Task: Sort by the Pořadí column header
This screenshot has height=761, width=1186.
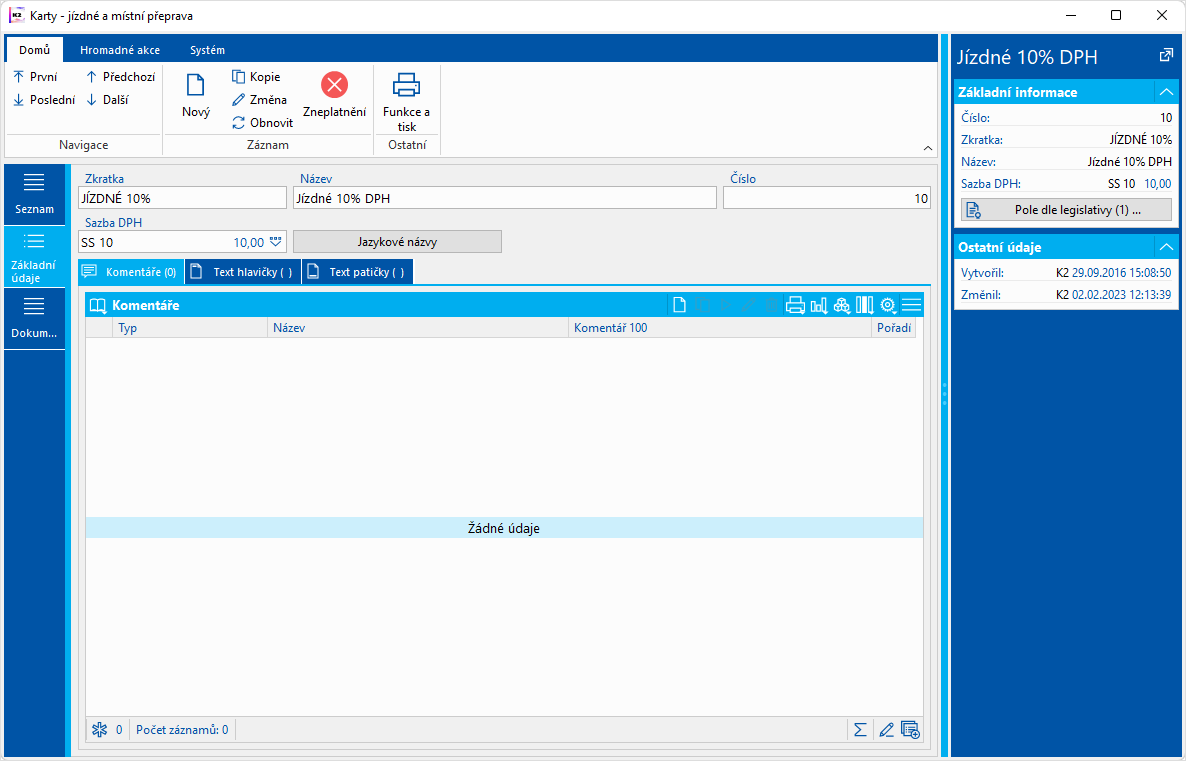Action: [x=893, y=328]
